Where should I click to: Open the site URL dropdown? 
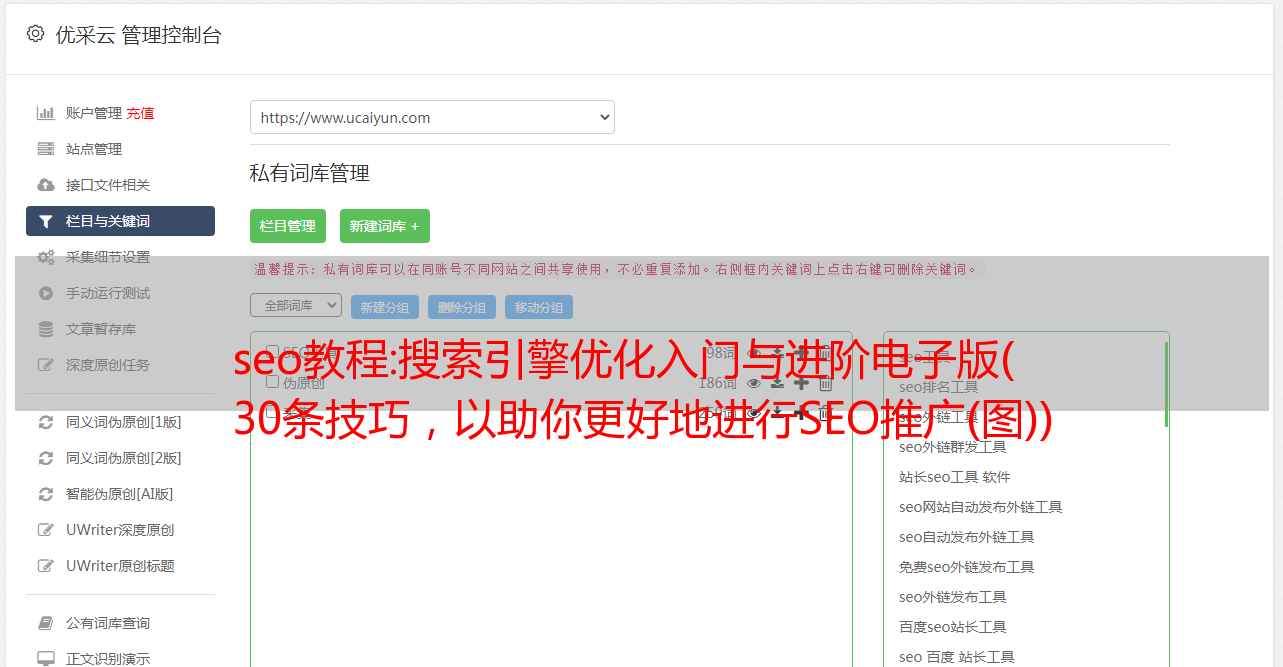click(432, 117)
